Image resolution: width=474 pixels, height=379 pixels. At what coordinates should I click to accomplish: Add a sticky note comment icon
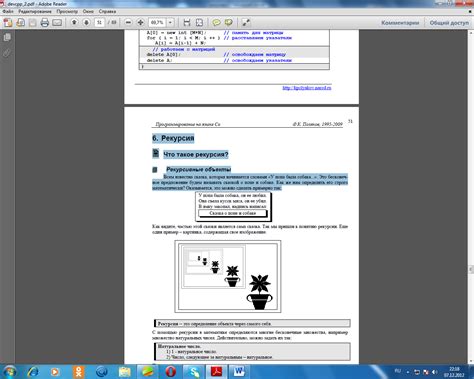(x=216, y=23)
